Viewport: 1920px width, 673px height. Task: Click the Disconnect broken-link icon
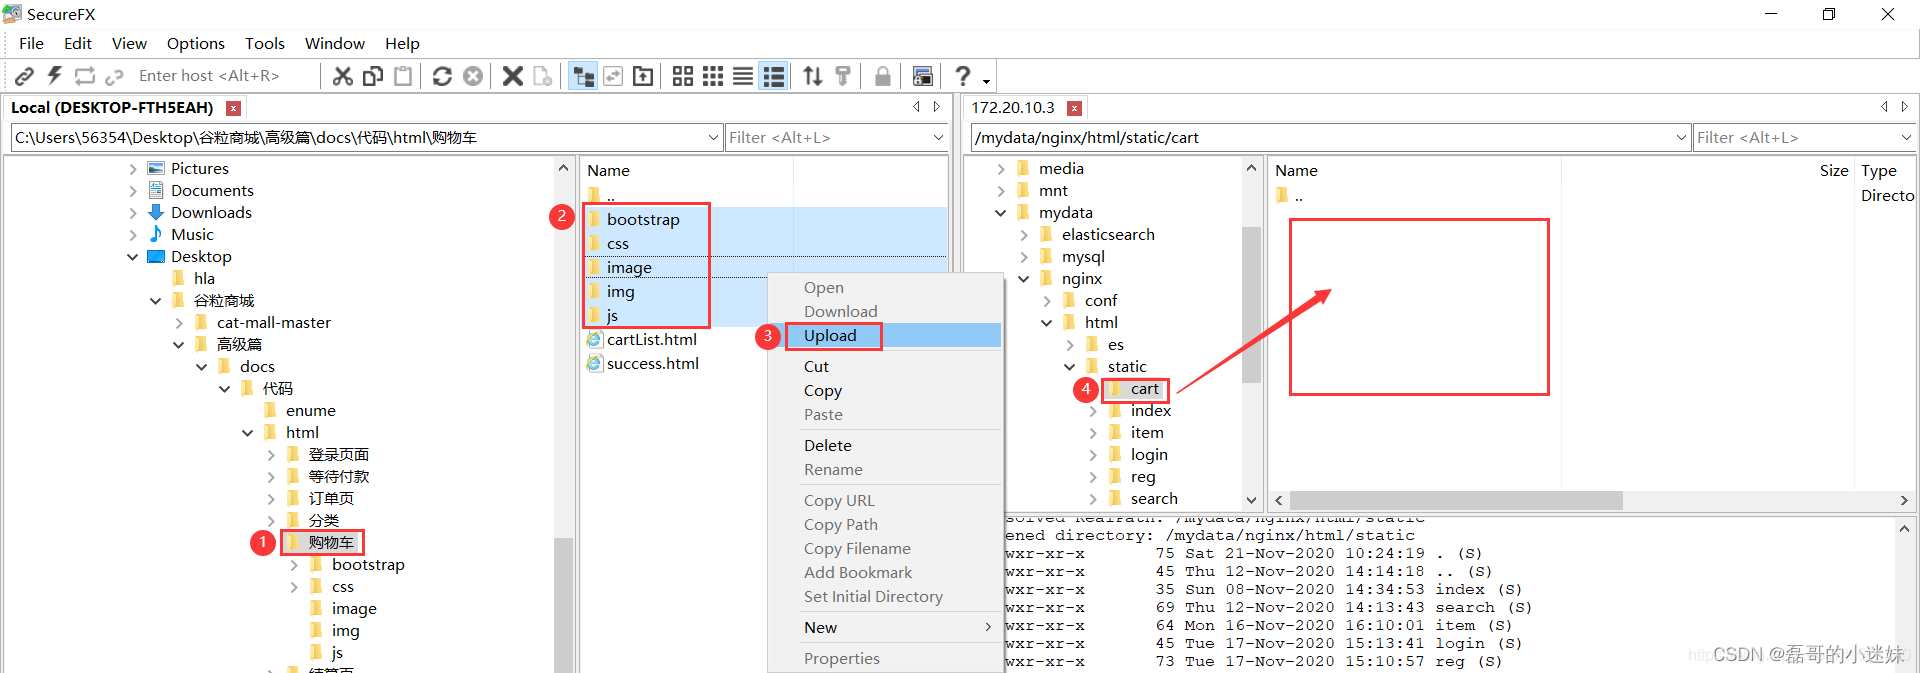point(115,76)
